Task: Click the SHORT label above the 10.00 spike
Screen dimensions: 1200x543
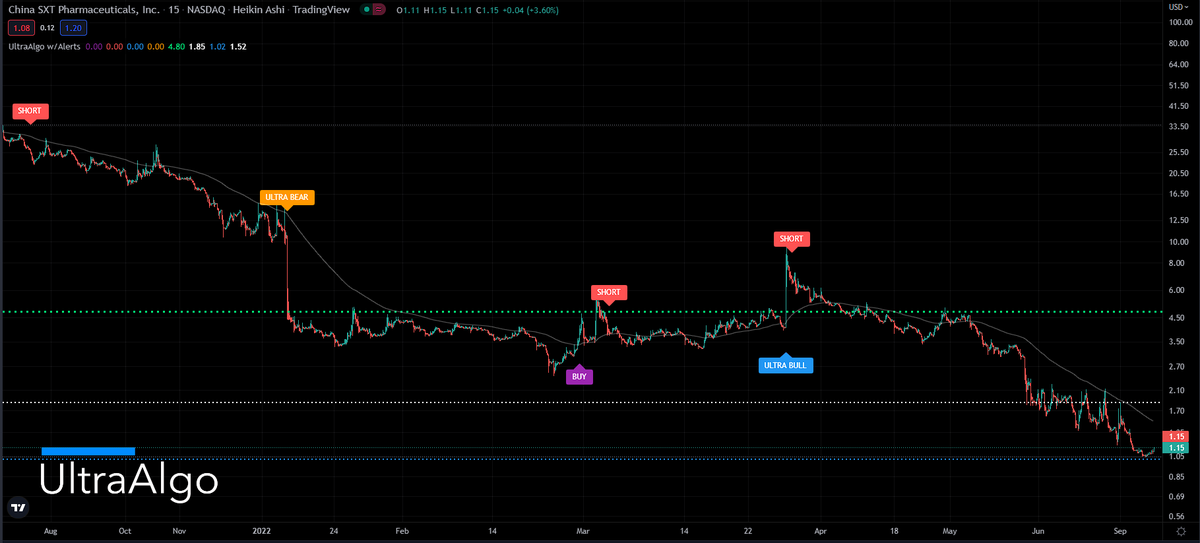Action: (x=791, y=239)
